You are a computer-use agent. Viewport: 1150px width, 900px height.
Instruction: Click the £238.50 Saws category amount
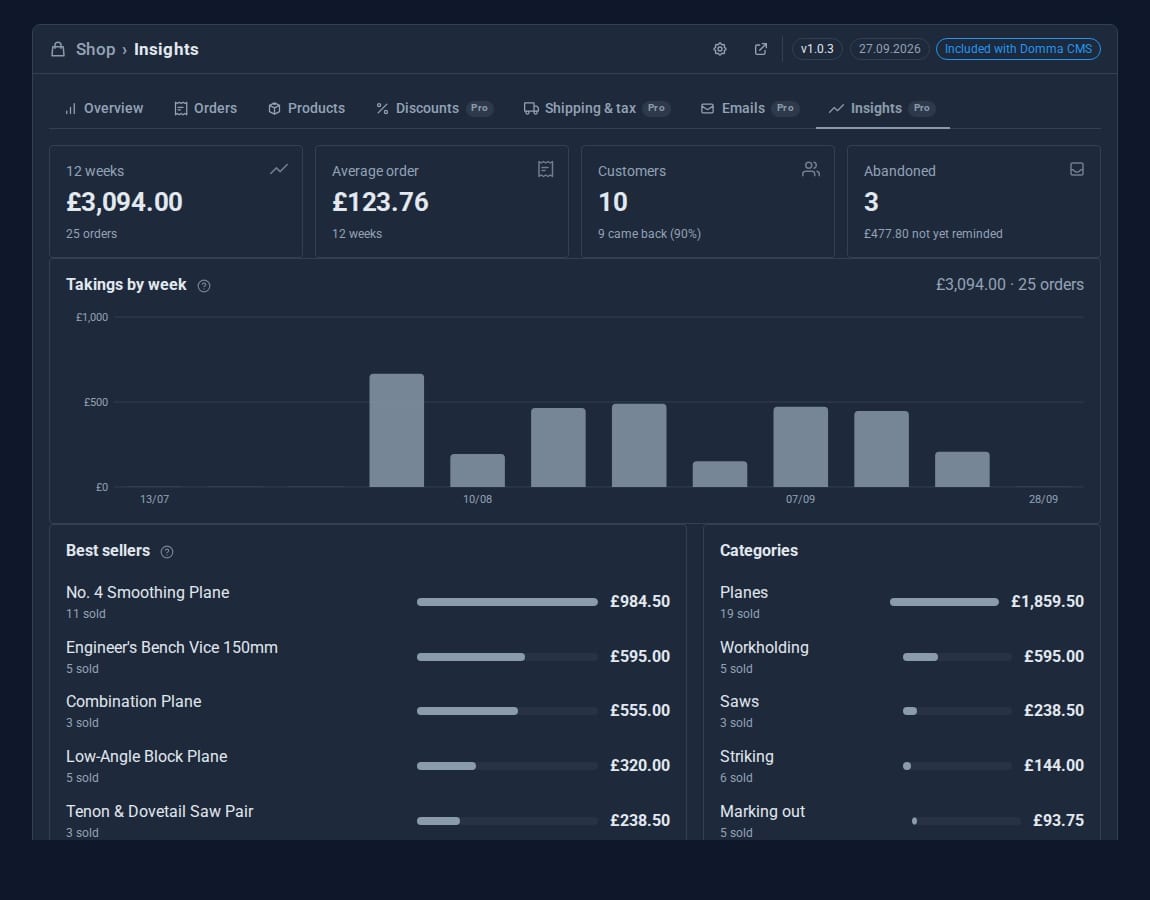click(1054, 711)
